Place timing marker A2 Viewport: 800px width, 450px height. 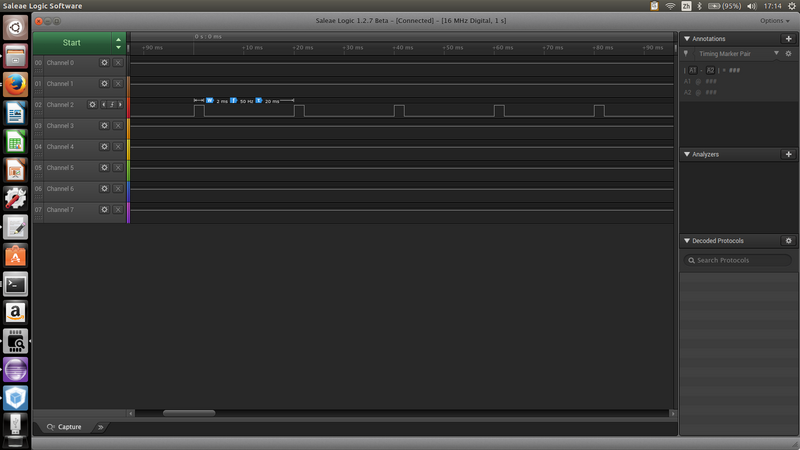pyautogui.click(x=710, y=70)
